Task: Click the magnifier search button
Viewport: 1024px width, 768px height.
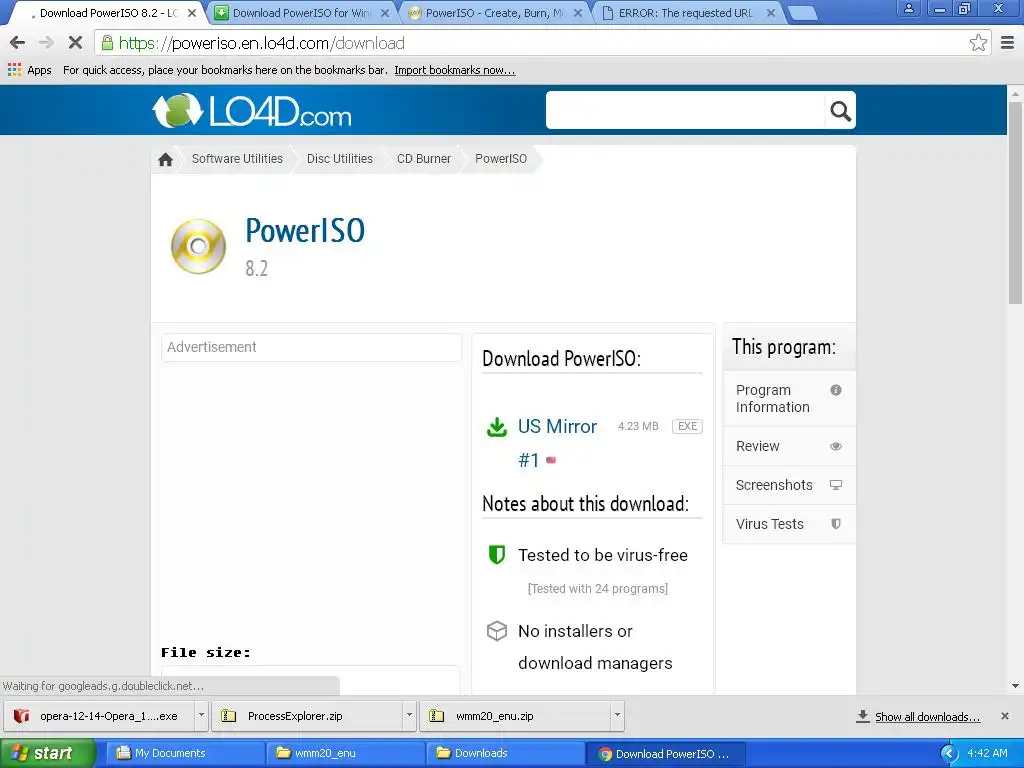Action: coord(840,111)
